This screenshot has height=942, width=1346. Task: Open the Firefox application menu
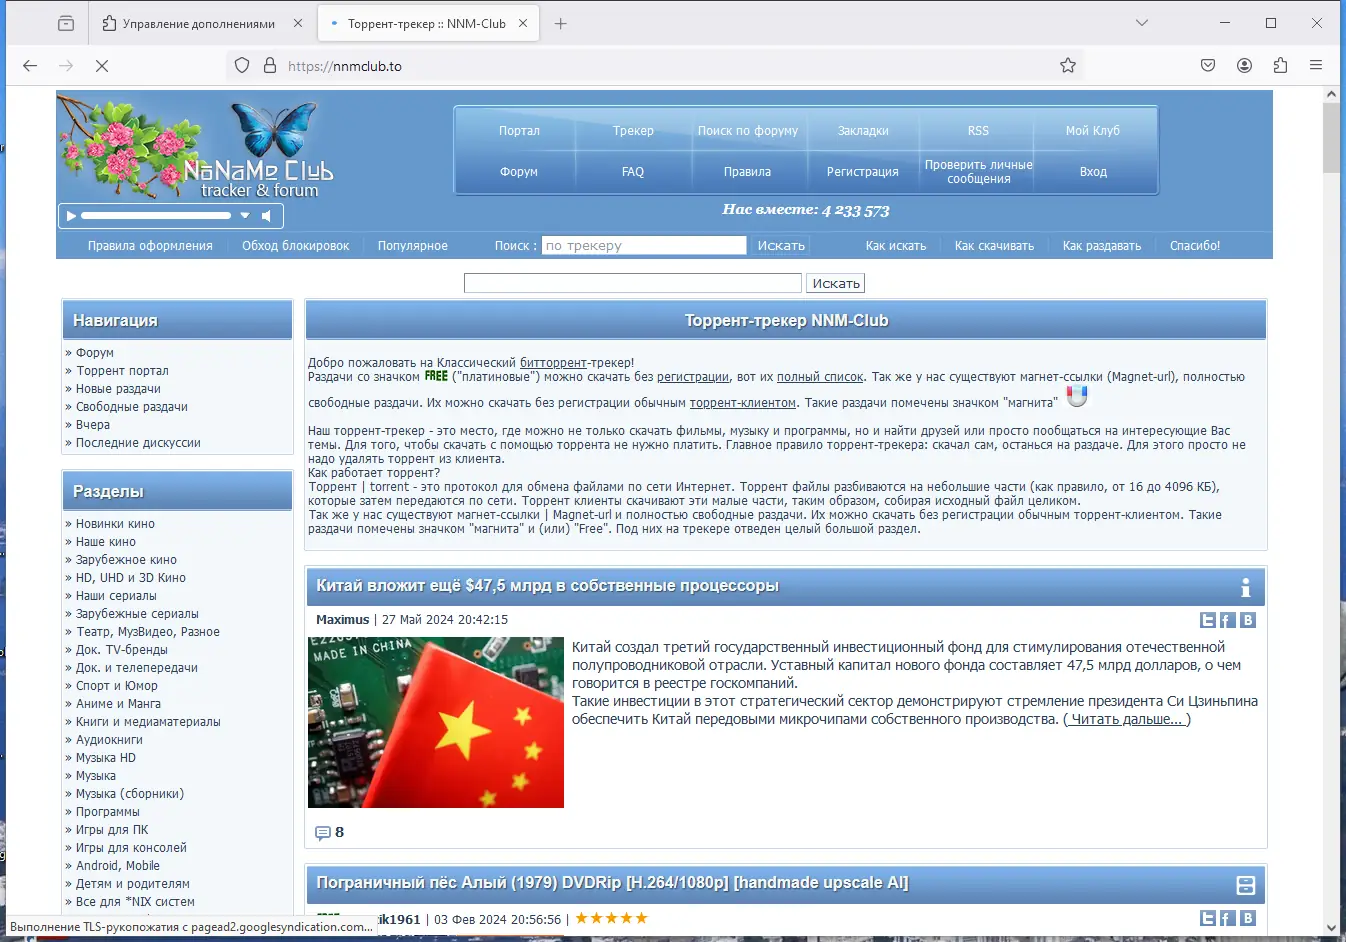[1316, 66]
